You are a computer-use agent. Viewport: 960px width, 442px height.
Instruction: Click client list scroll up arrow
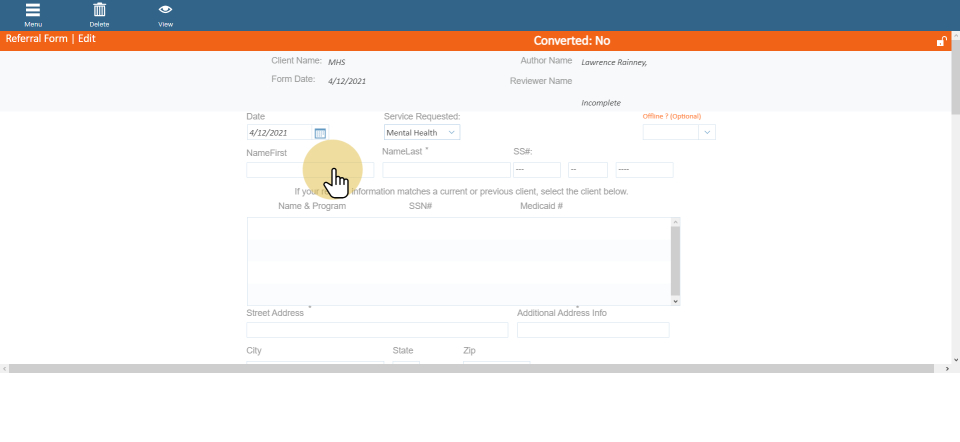click(676, 222)
